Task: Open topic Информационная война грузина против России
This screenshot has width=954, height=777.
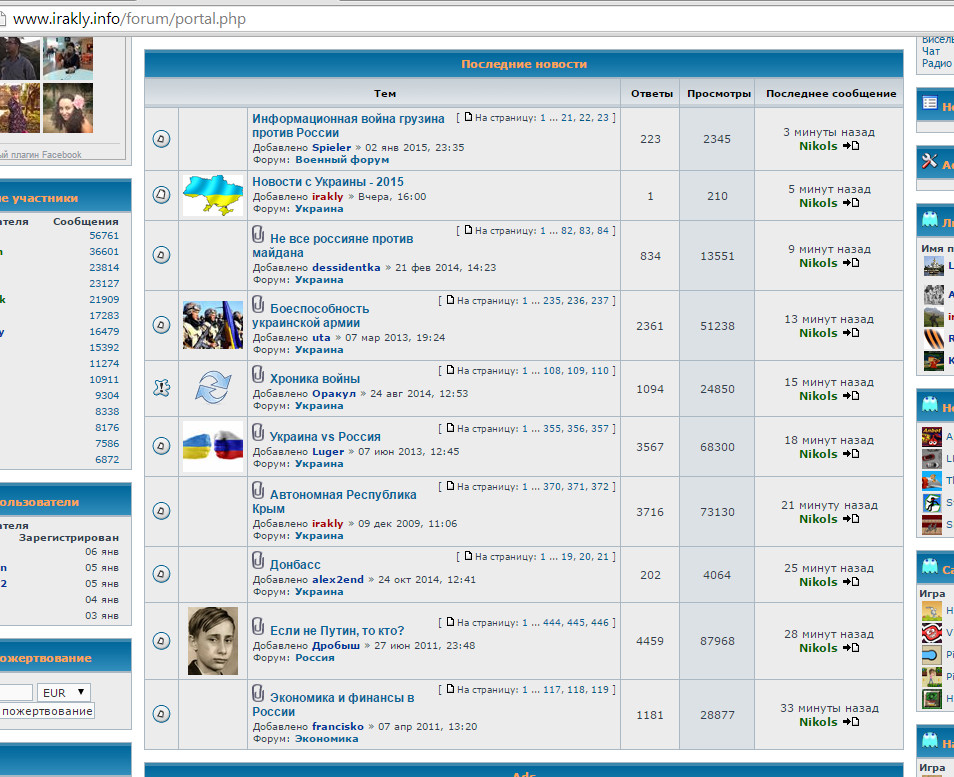Action: 347,125
